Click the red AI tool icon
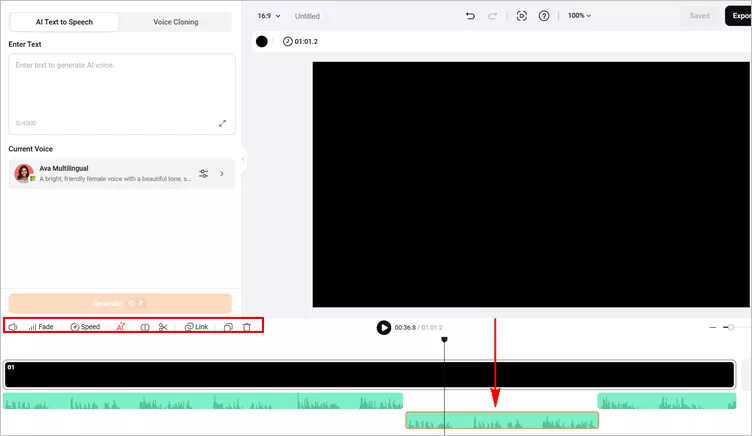 (x=120, y=327)
